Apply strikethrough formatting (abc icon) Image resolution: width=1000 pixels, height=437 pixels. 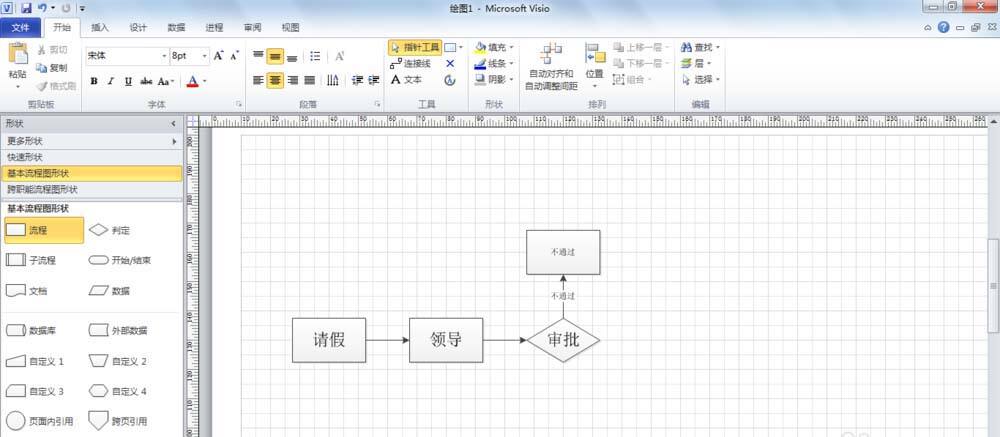click(146, 81)
